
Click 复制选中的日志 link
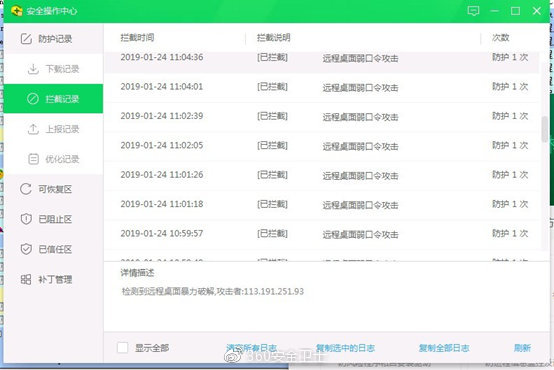pos(345,348)
